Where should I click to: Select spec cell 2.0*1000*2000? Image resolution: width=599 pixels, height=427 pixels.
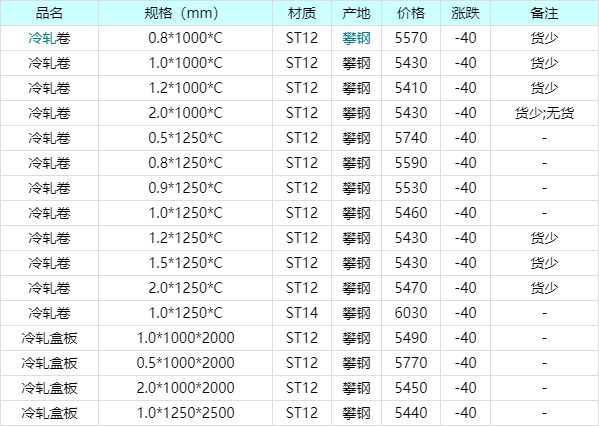click(x=185, y=388)
